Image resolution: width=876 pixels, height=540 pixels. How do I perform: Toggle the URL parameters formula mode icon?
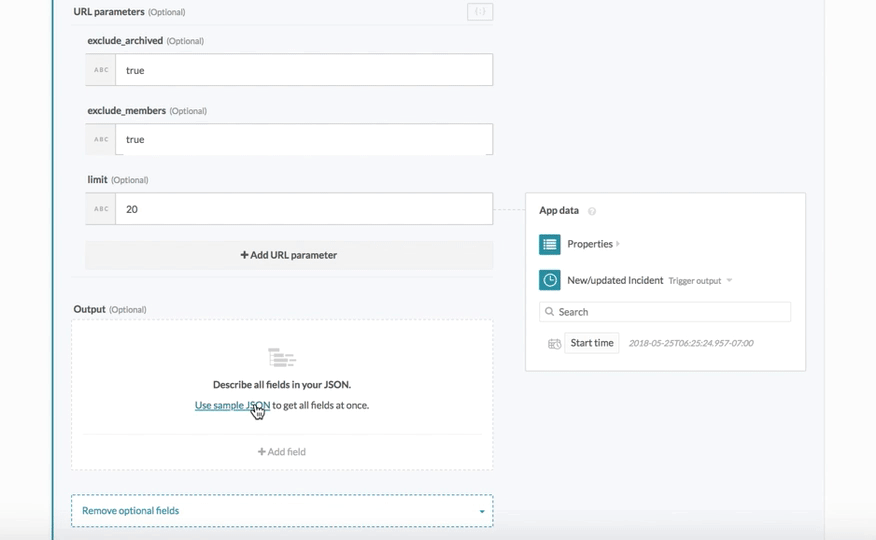[480, 12]
